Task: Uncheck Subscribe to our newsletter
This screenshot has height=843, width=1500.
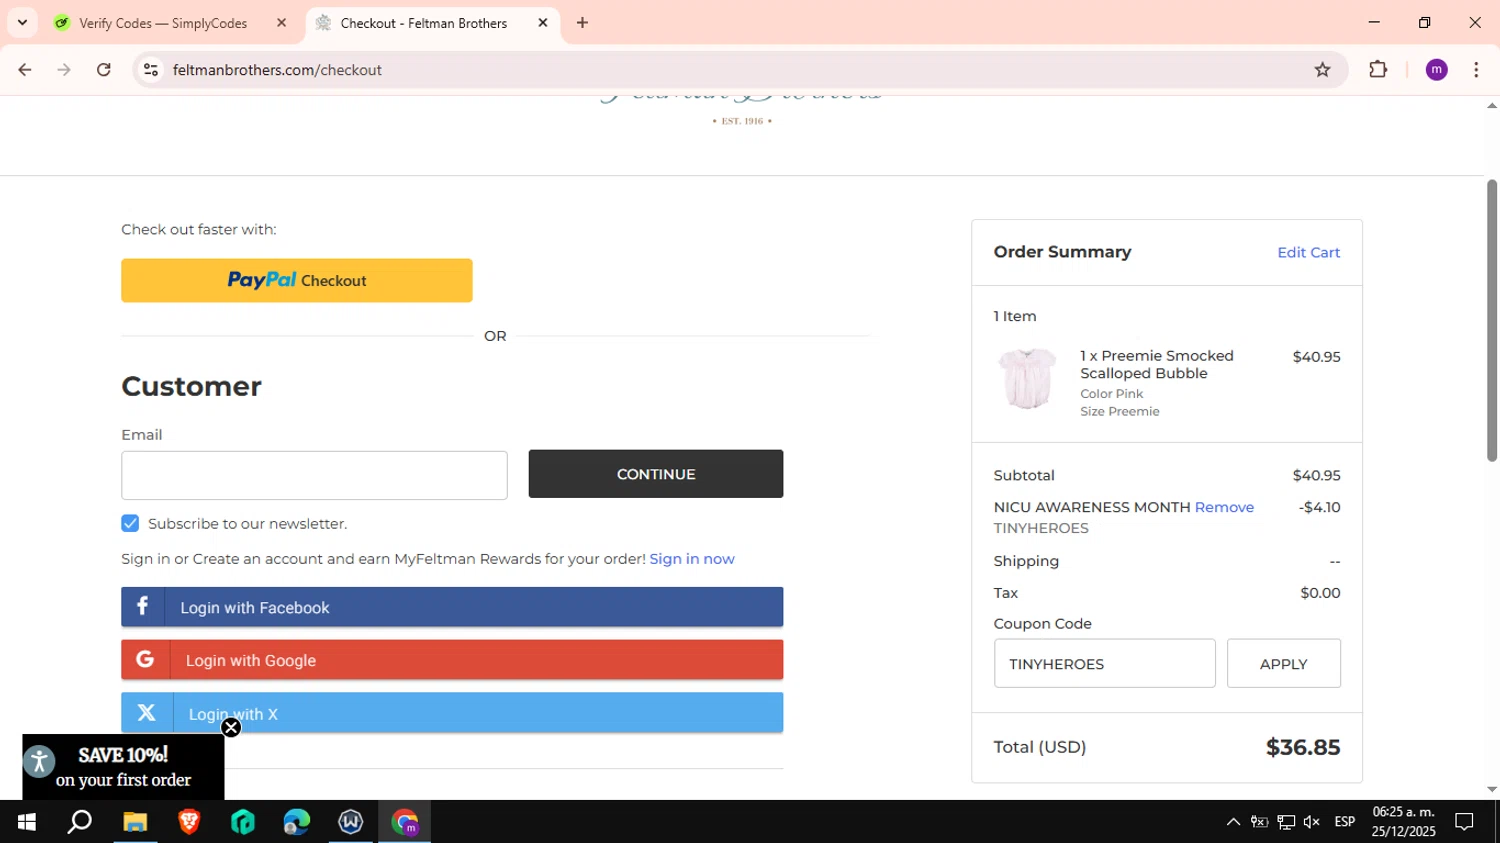Action: coord(130,523)
